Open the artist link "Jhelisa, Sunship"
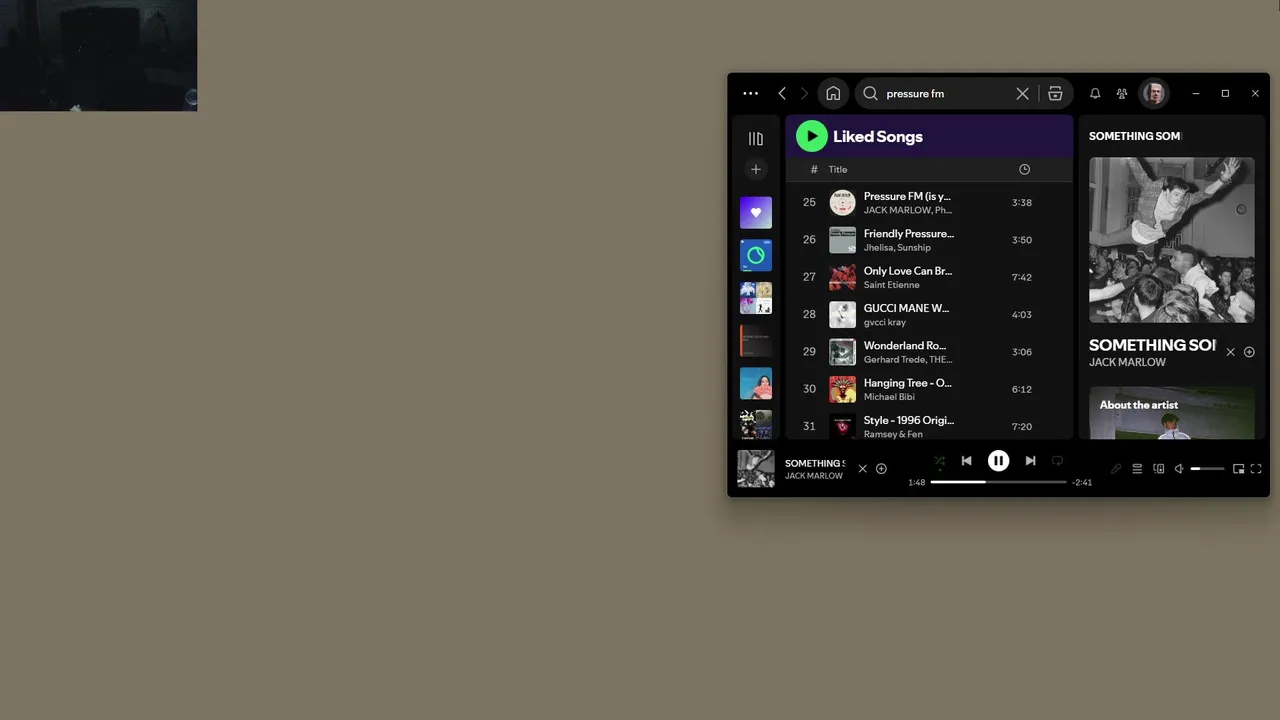Screen dimensions: 1280x720 (x=897, y=247)
